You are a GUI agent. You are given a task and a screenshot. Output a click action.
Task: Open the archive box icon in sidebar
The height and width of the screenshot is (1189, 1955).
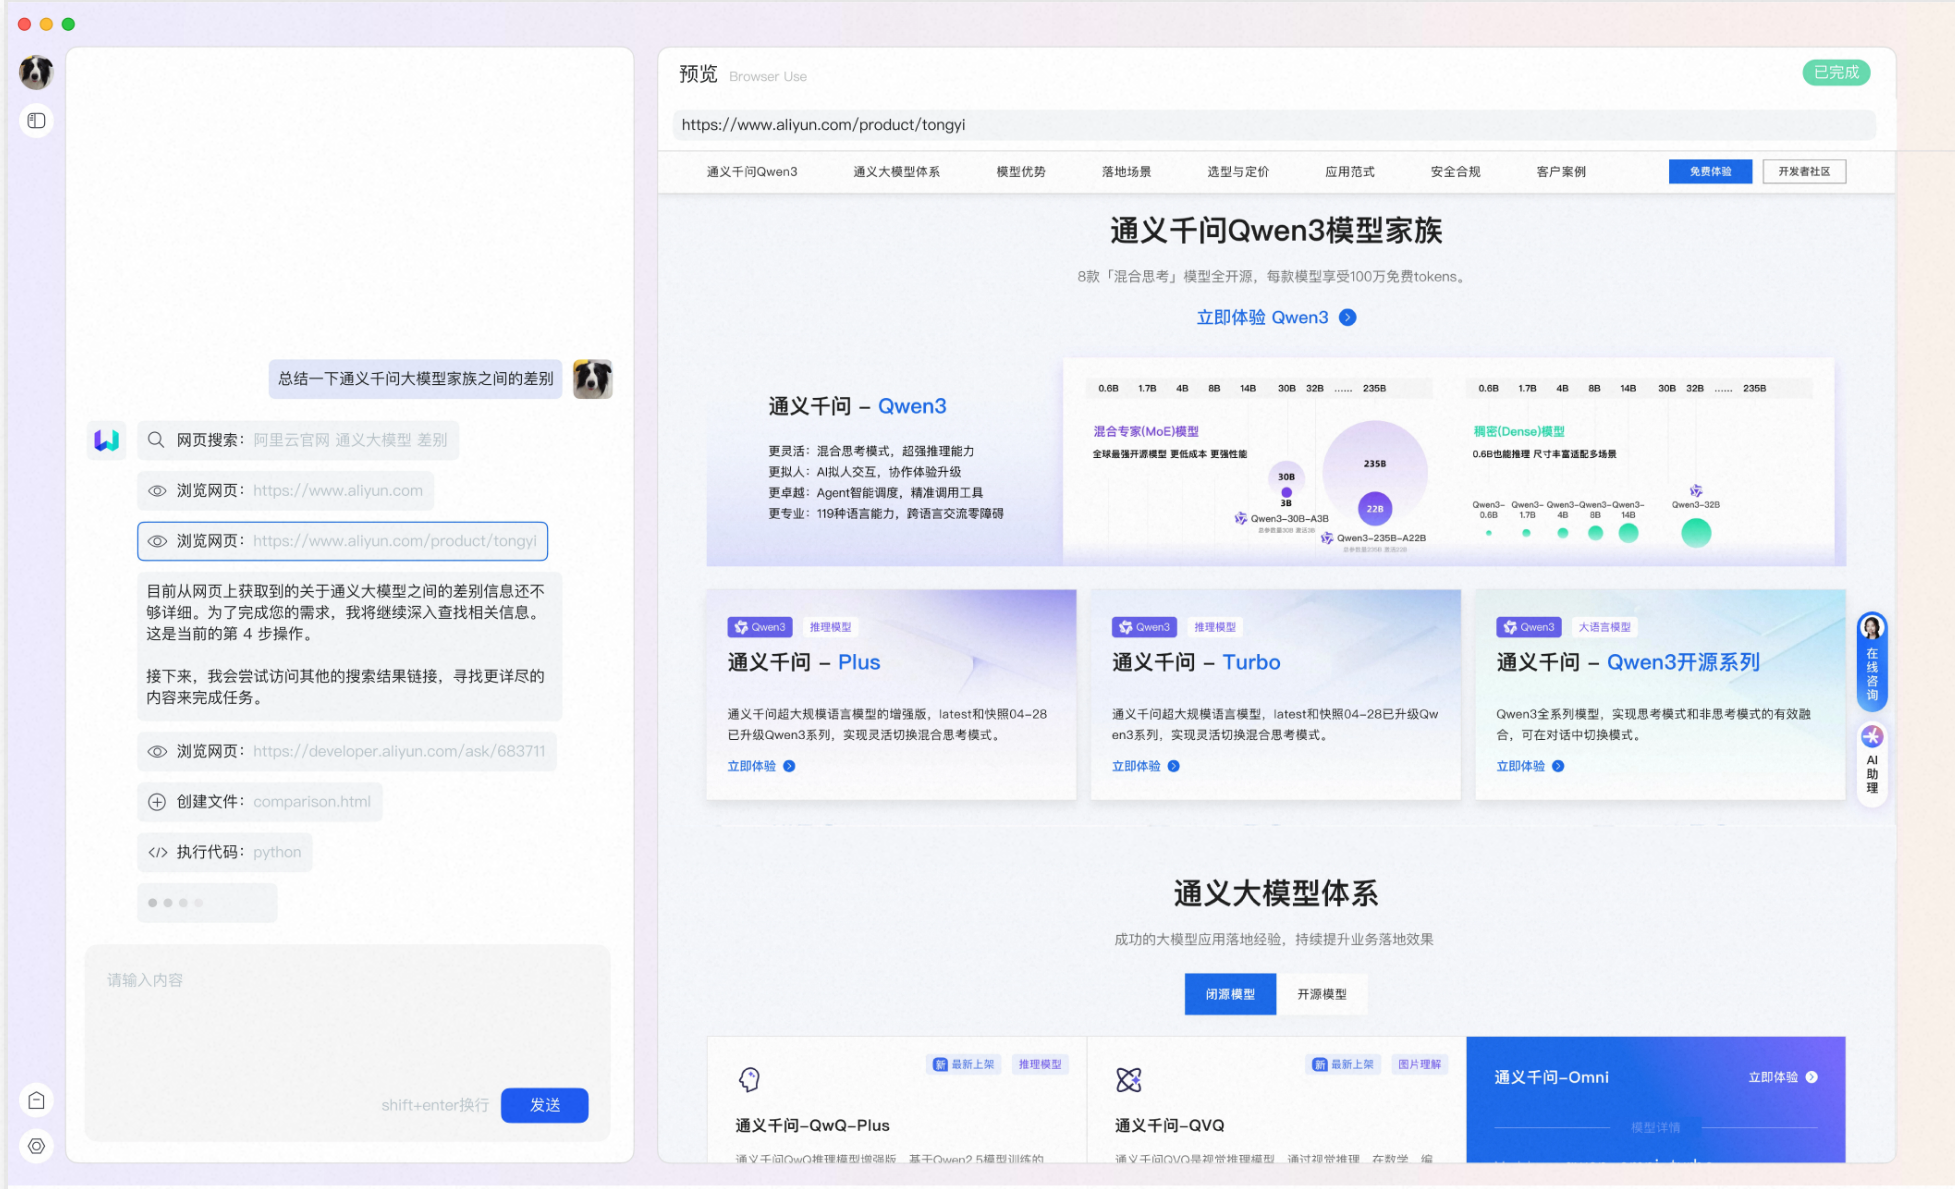[x=37, y=1101]
